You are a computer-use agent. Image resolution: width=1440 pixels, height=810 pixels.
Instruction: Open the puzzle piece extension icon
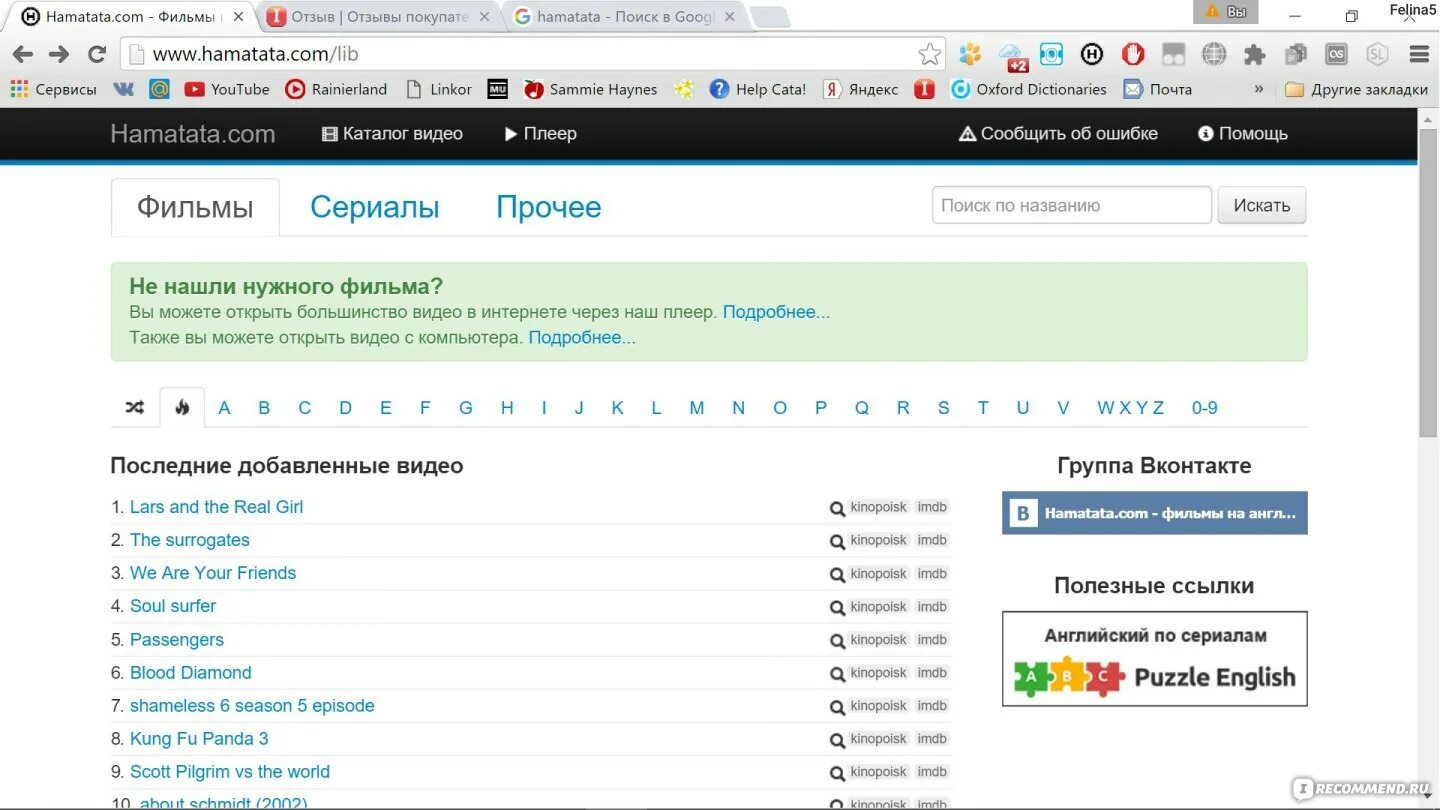(x=1254, y=55)
